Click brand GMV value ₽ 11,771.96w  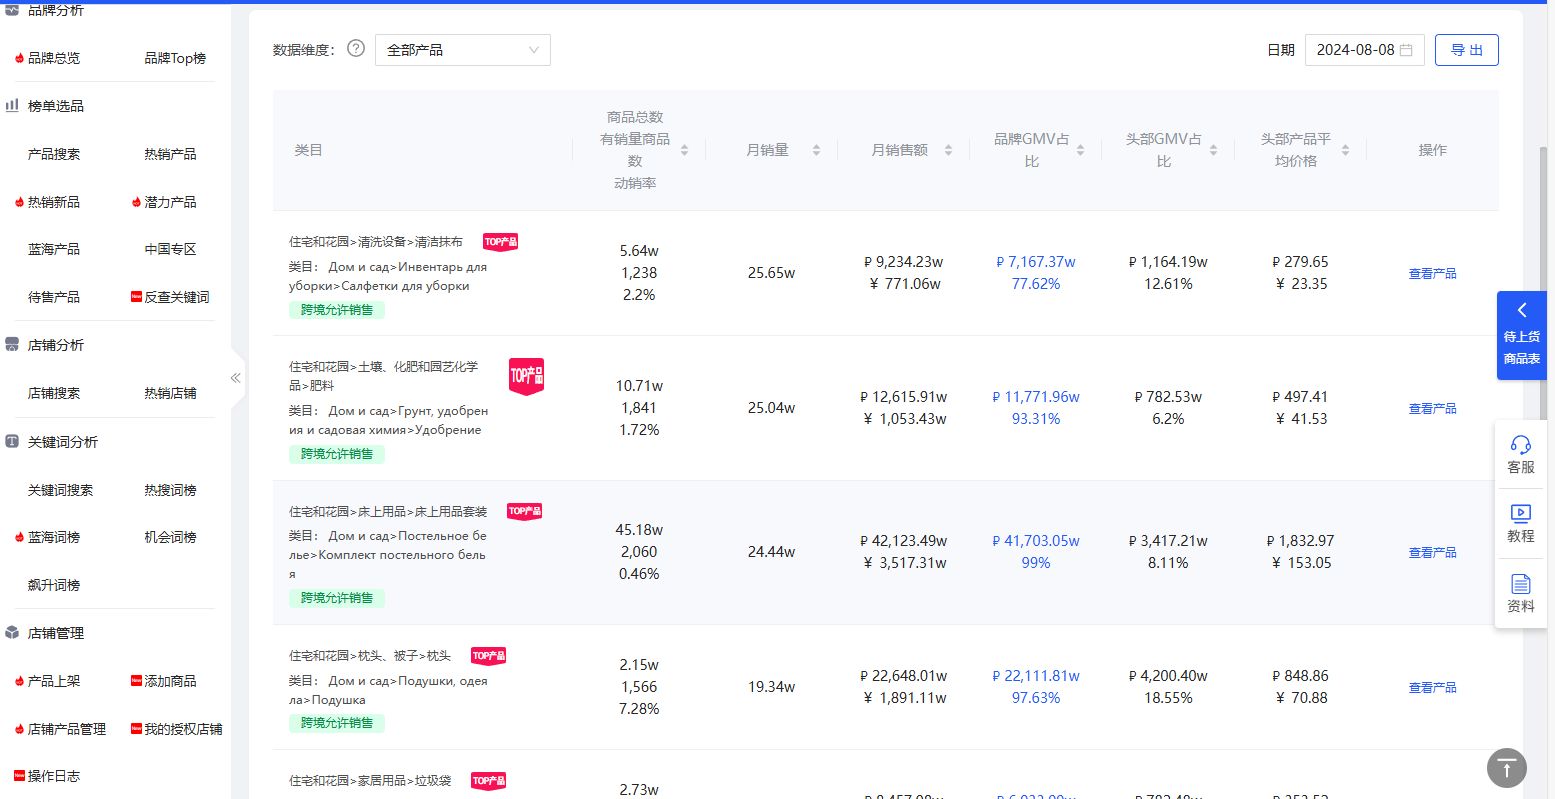1036,397
